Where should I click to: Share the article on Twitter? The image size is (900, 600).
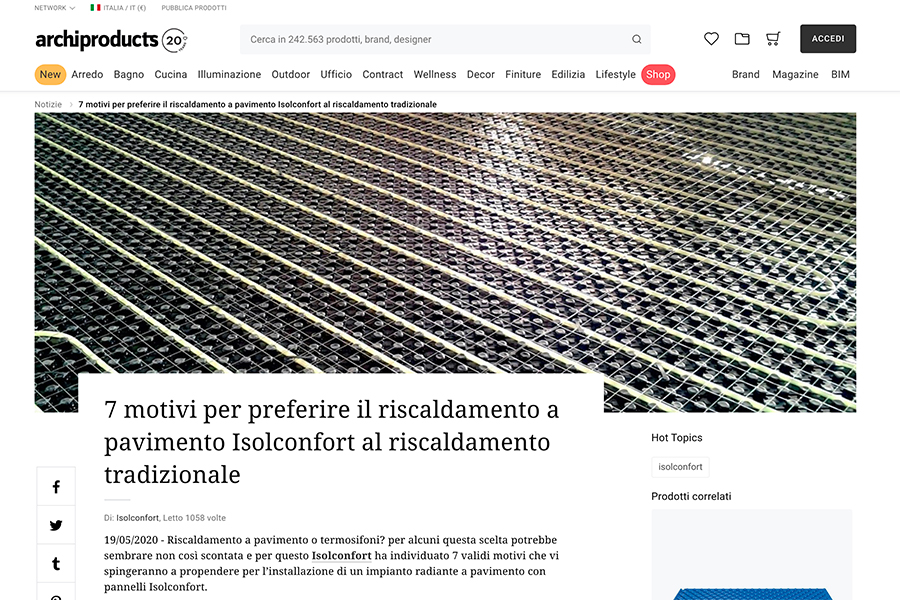[x=56, y=525]
